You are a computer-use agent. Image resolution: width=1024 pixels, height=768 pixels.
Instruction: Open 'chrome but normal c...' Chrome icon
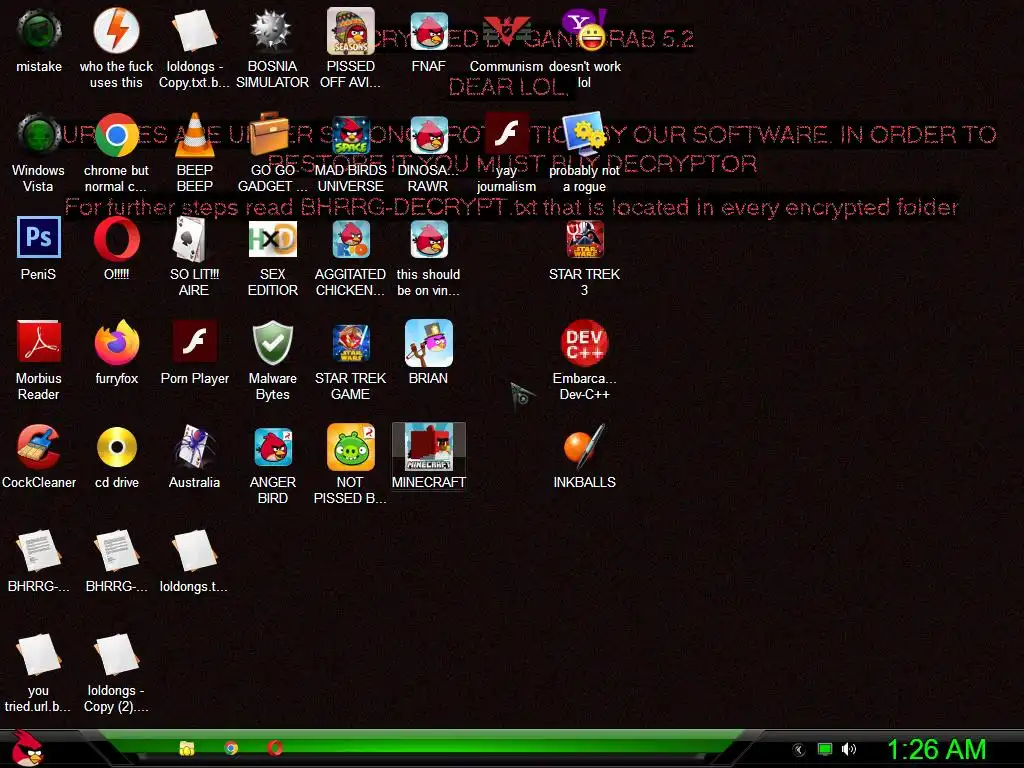click(116, 135)
